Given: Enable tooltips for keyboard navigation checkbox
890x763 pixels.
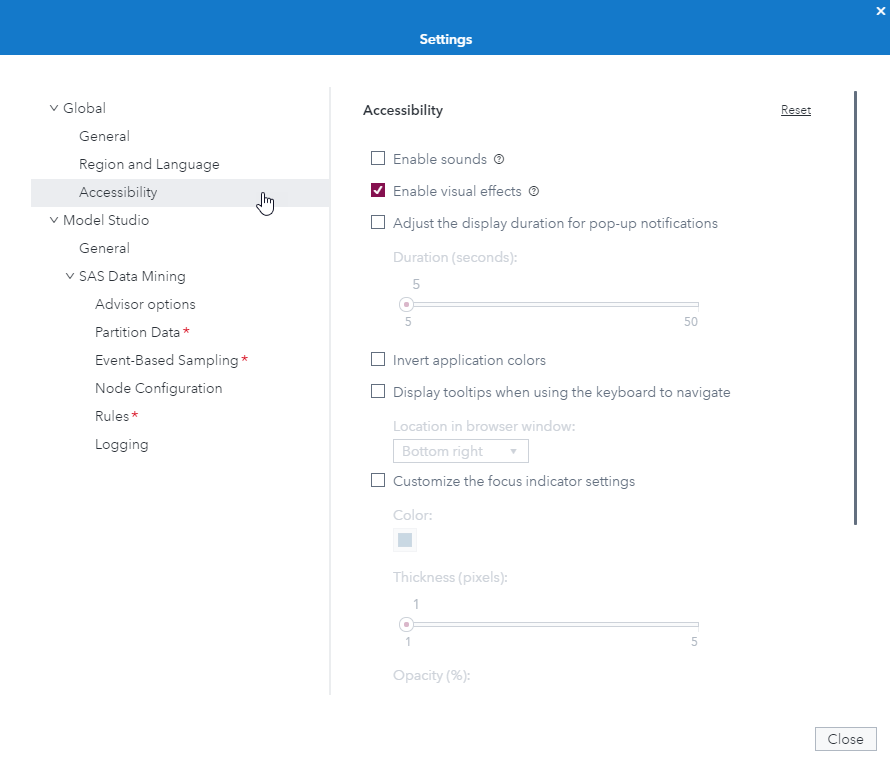Looking at the screenshot, I should [378, 392].
